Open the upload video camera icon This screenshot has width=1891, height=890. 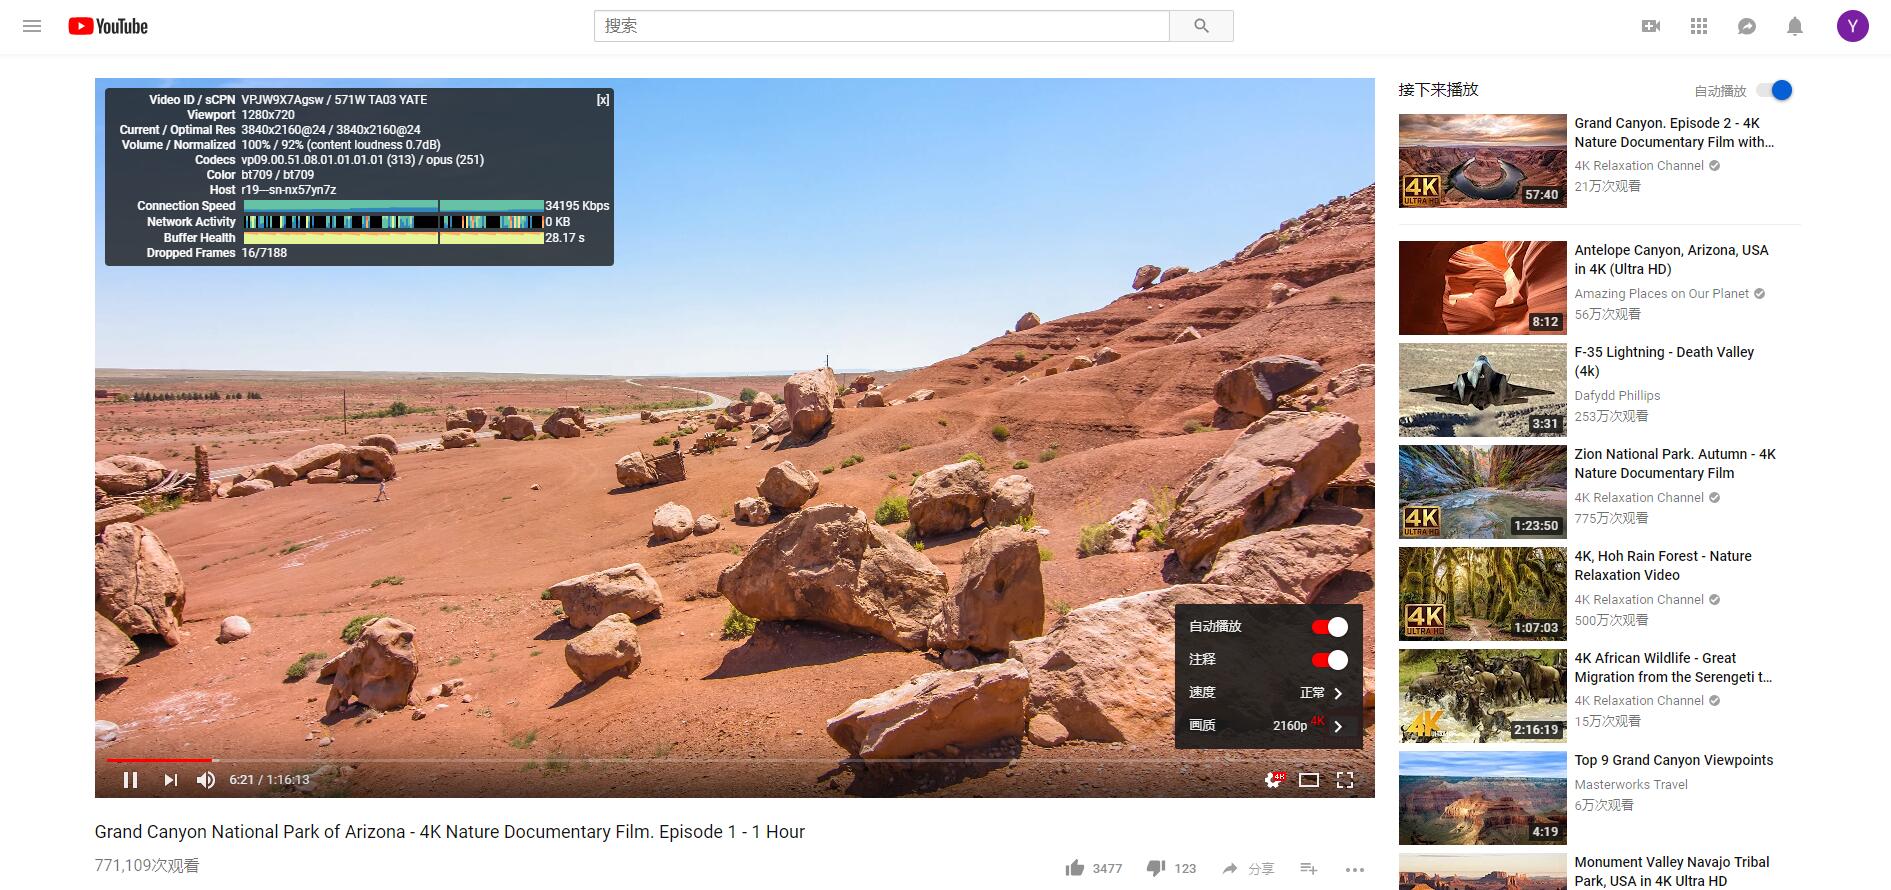pyautogui.click(x=1651, y=26)
